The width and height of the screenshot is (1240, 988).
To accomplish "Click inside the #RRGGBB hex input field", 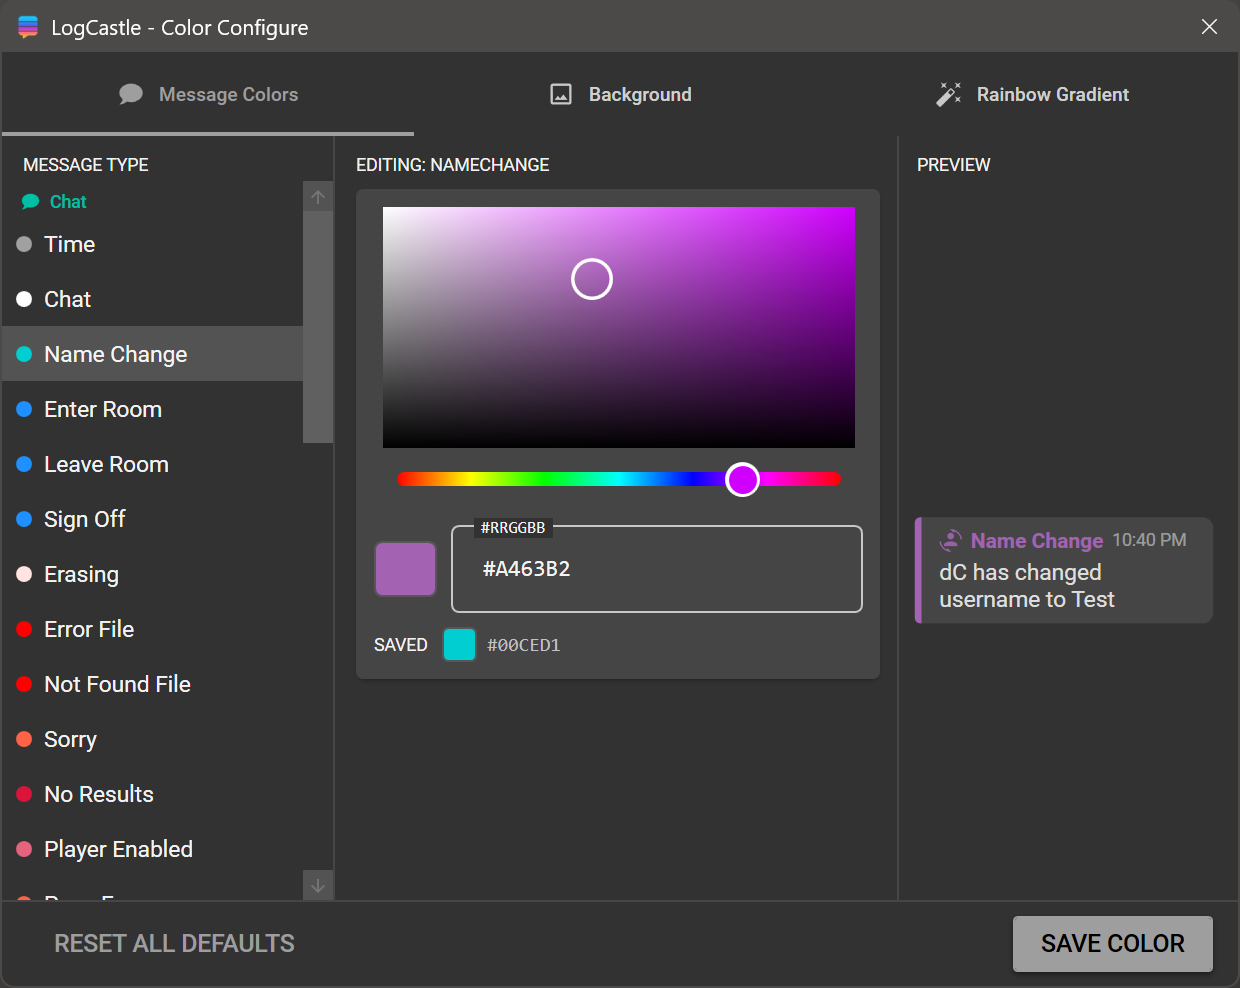I will pos(657,568).
